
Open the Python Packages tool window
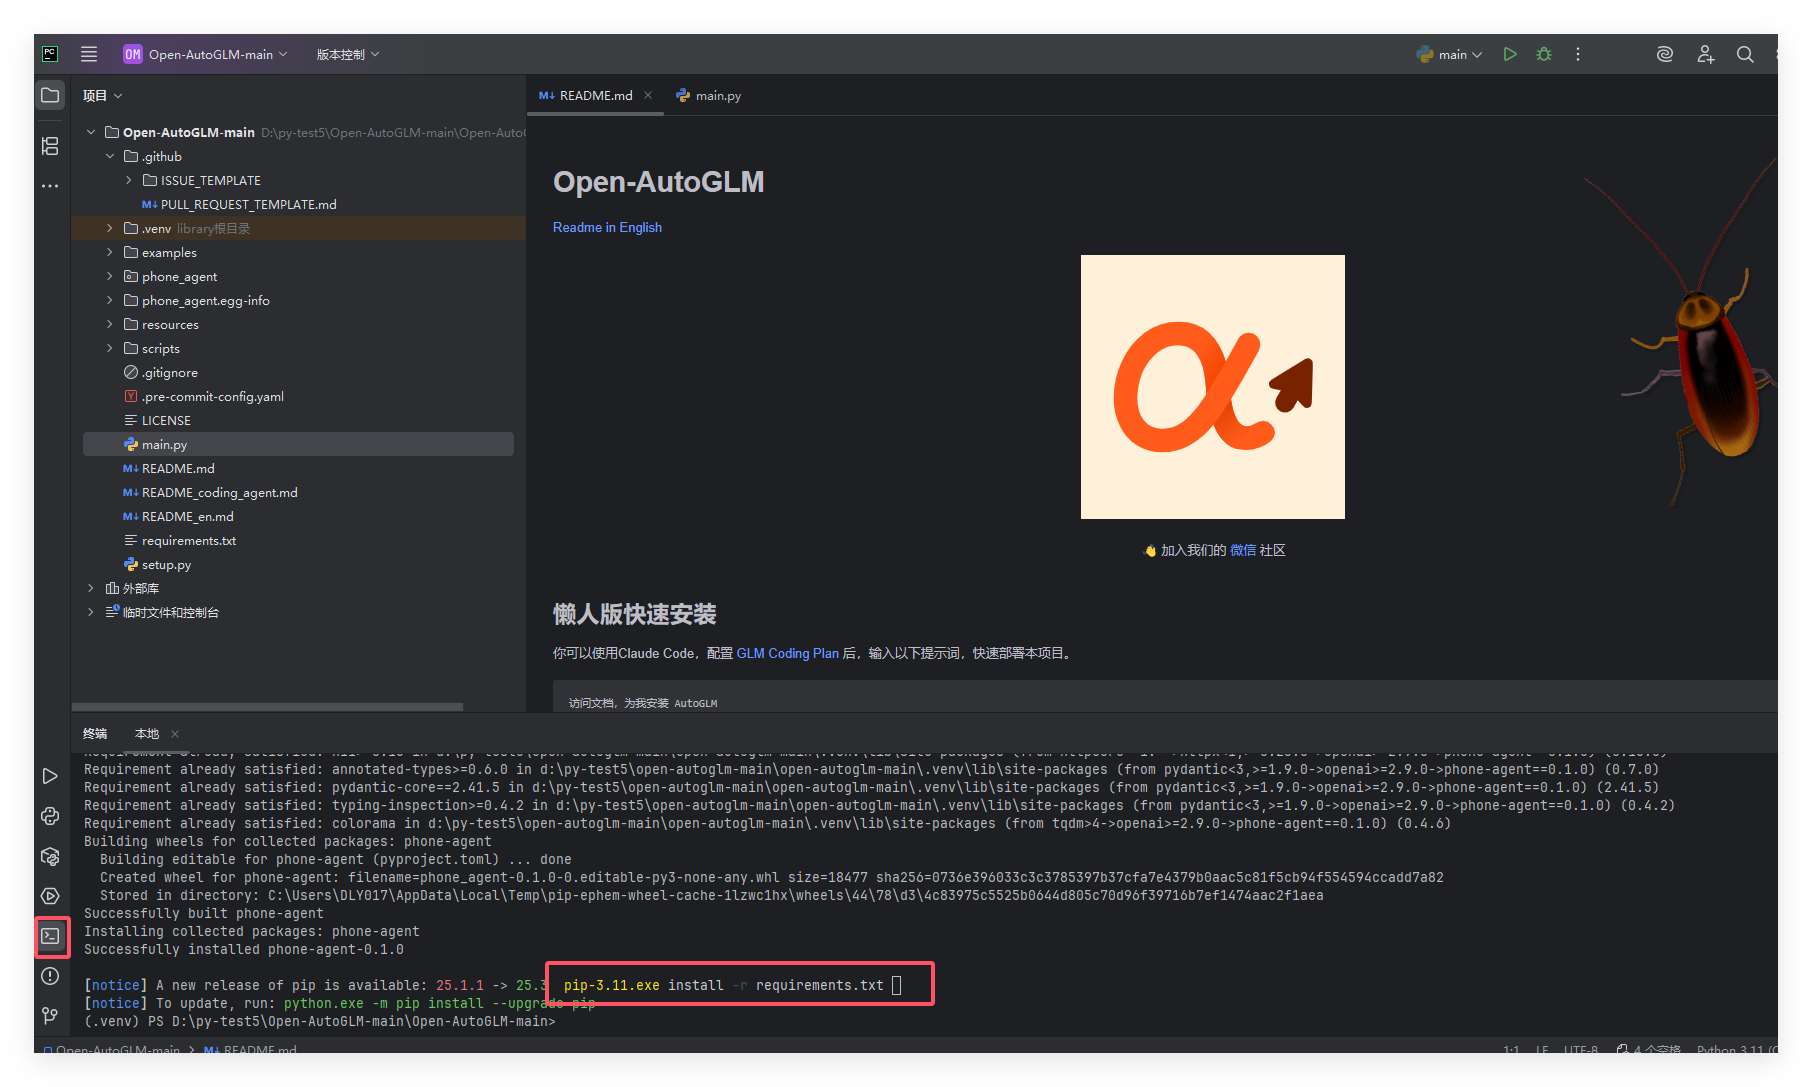click(50, 857)
